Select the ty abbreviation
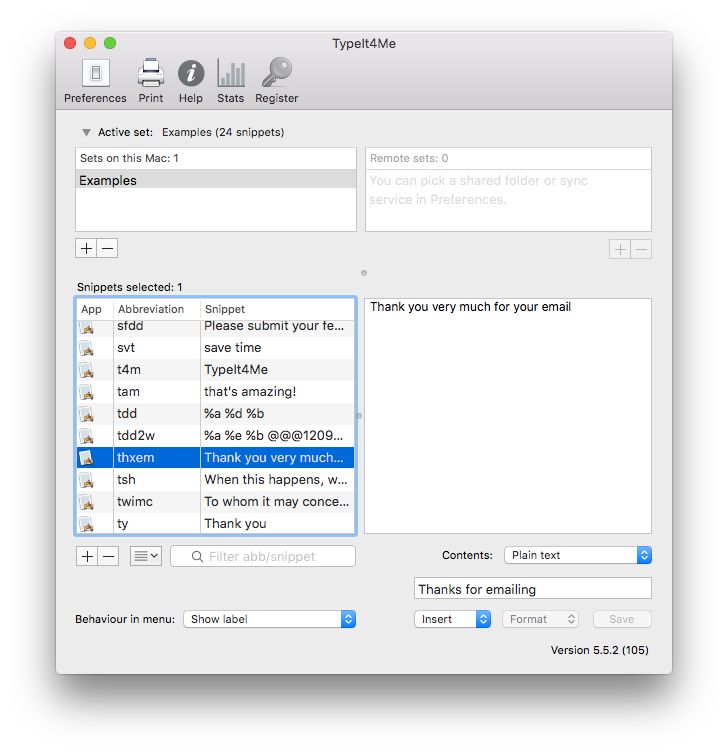The height and width of the screenshot is (754, 728). click(x=123, y=524)
